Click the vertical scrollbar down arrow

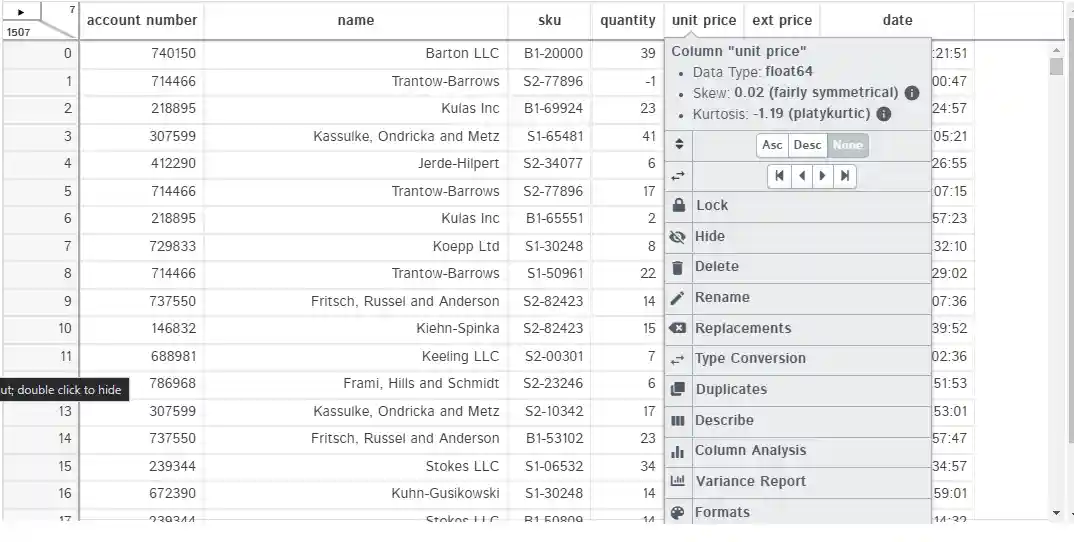(1057, 513)
